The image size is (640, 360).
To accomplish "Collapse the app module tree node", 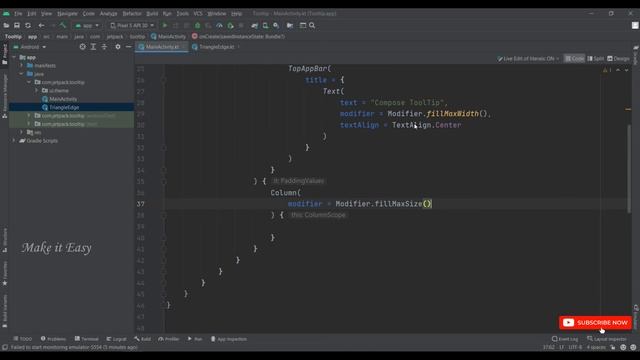I will coord(14,57).
